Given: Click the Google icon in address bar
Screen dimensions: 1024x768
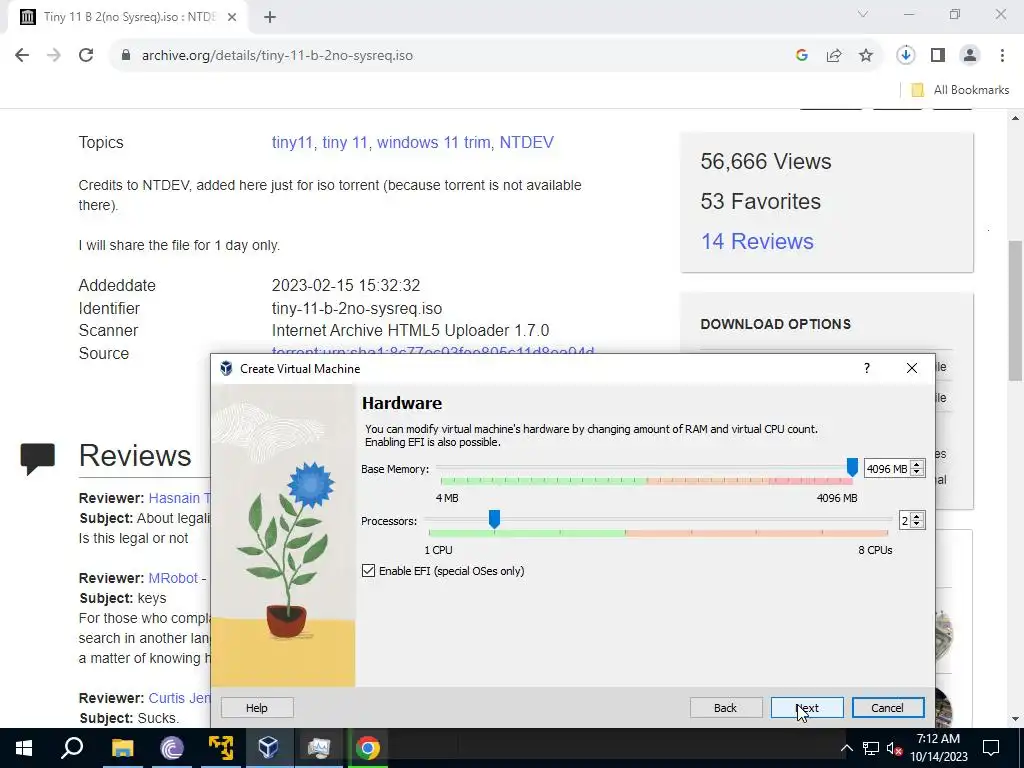Looking at the screenshot, I should [801, 55].
